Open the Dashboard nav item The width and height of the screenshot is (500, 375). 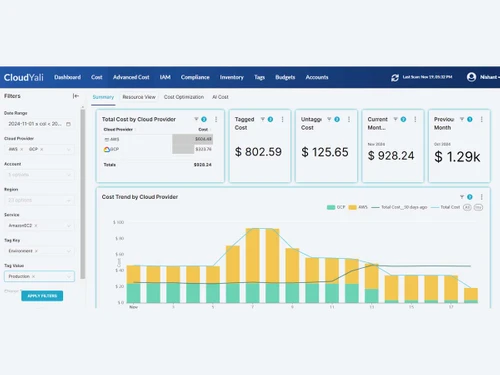[x=67, y=77]
